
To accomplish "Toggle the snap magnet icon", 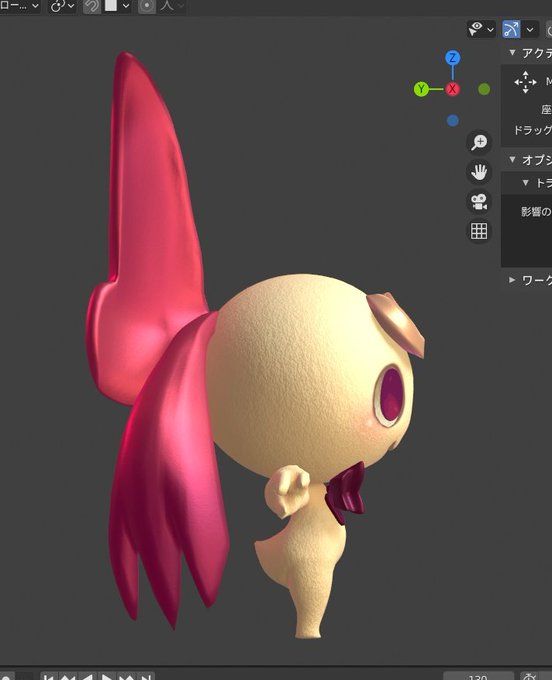I will [92, 6].
